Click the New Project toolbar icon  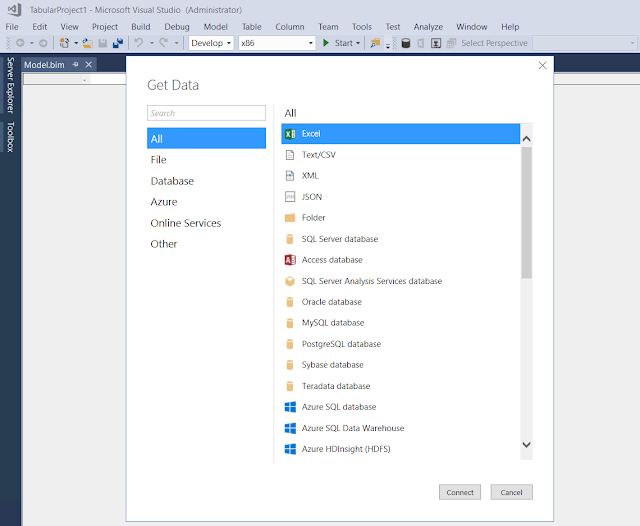pyautogui.click(x=64, y=43)
